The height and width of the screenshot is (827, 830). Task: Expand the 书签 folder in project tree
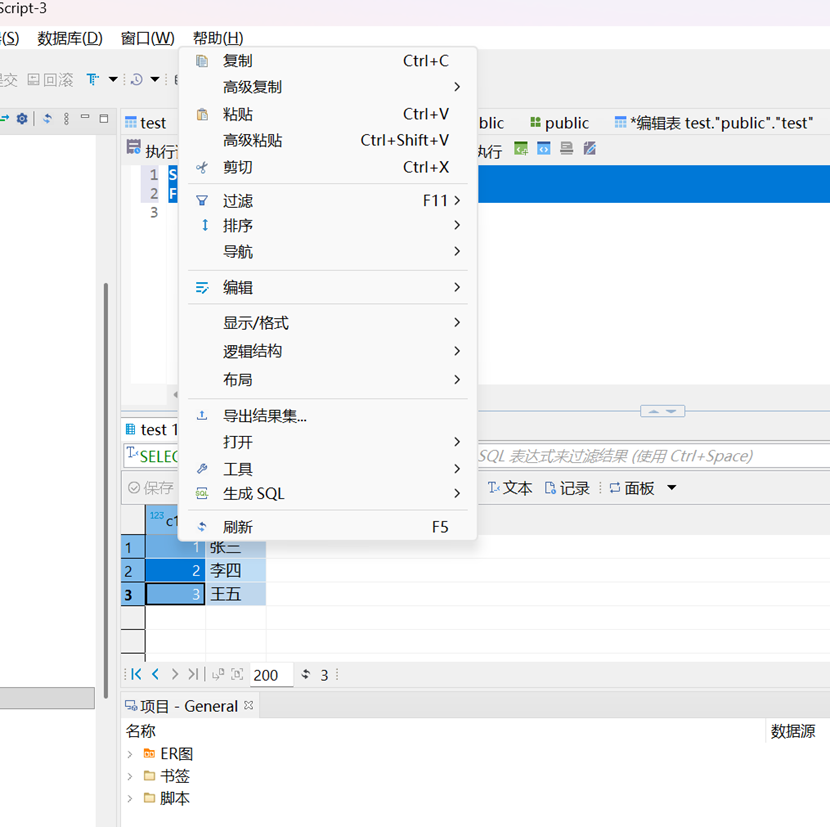[130, 776]
